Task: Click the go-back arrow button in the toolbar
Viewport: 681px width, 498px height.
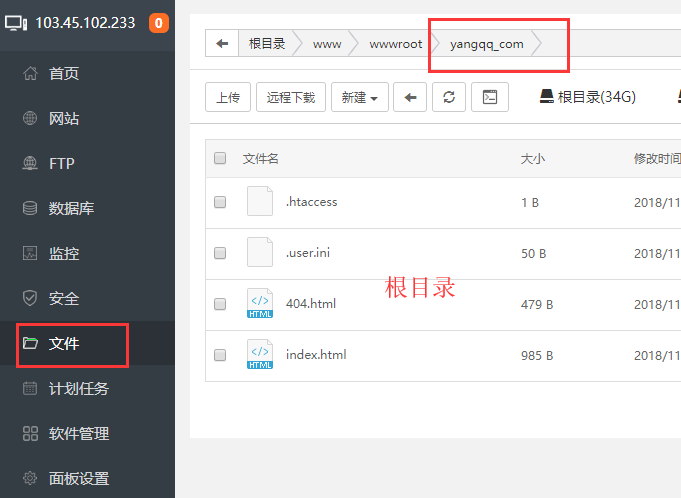Action: [x=410, y=97]
